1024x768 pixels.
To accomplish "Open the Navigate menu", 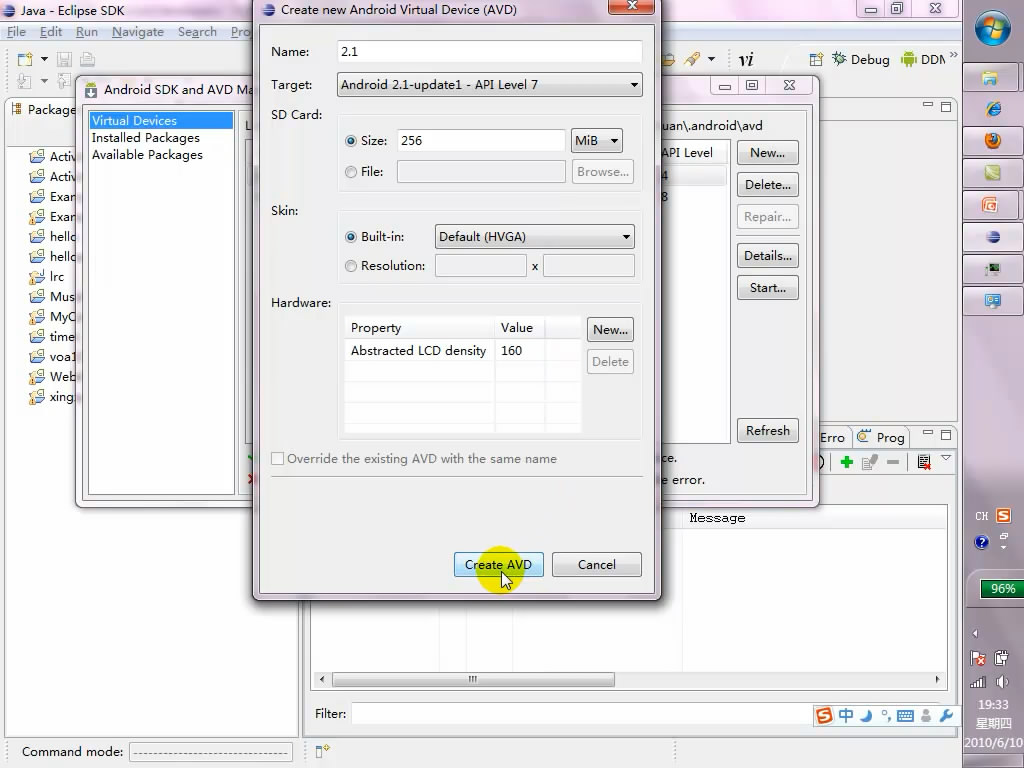I will pyautogui.click(x=137, y=32).
